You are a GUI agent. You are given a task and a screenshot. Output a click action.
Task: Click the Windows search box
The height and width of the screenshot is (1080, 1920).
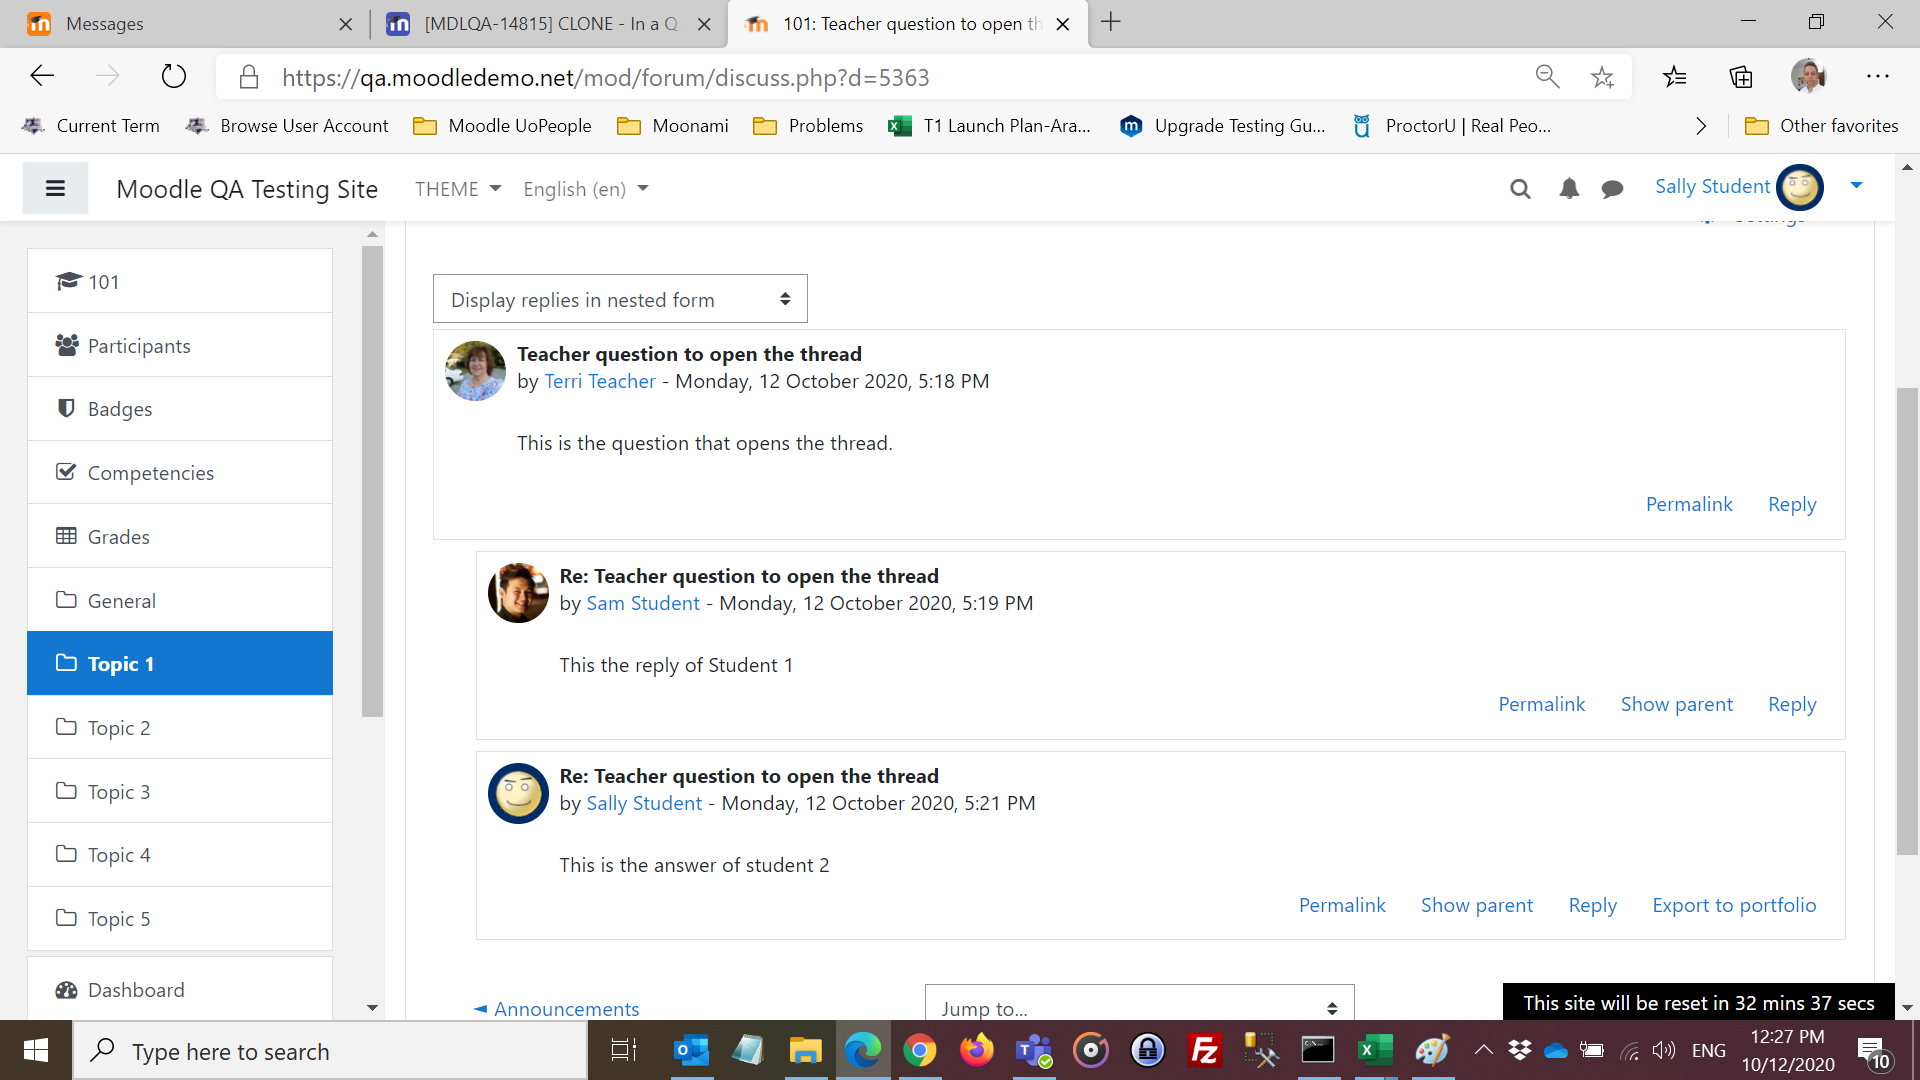pos(330,1050)
